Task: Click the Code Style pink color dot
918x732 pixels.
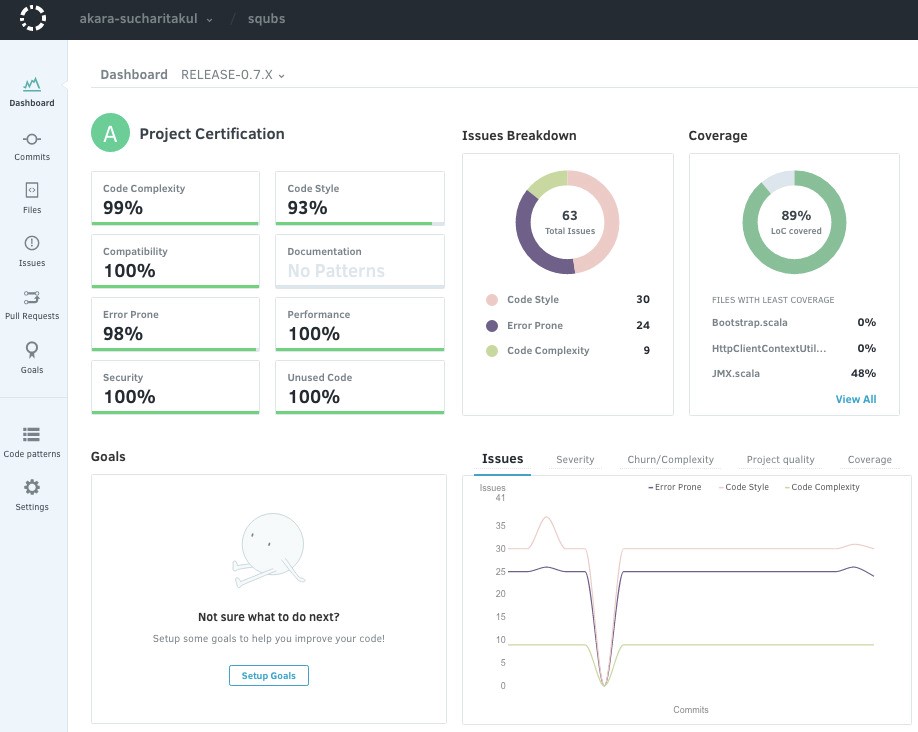Action: [492, 300]
